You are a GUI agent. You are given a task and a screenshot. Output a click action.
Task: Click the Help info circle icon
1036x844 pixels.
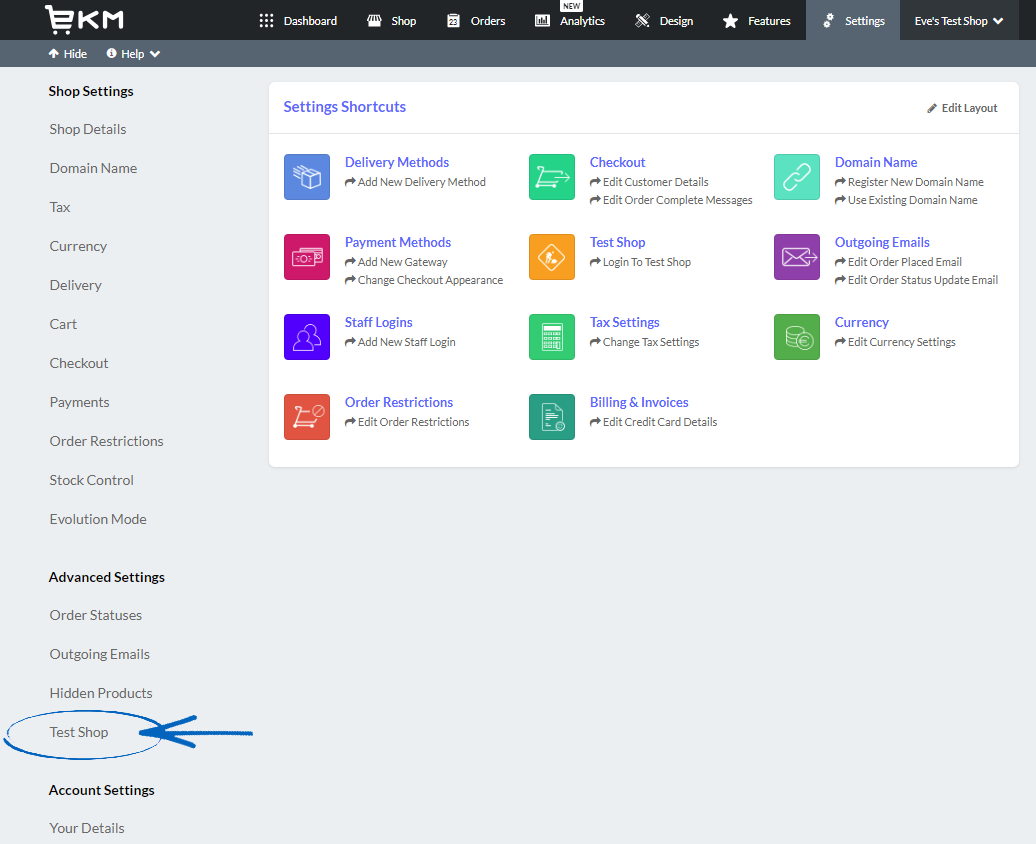click(112, 54)
